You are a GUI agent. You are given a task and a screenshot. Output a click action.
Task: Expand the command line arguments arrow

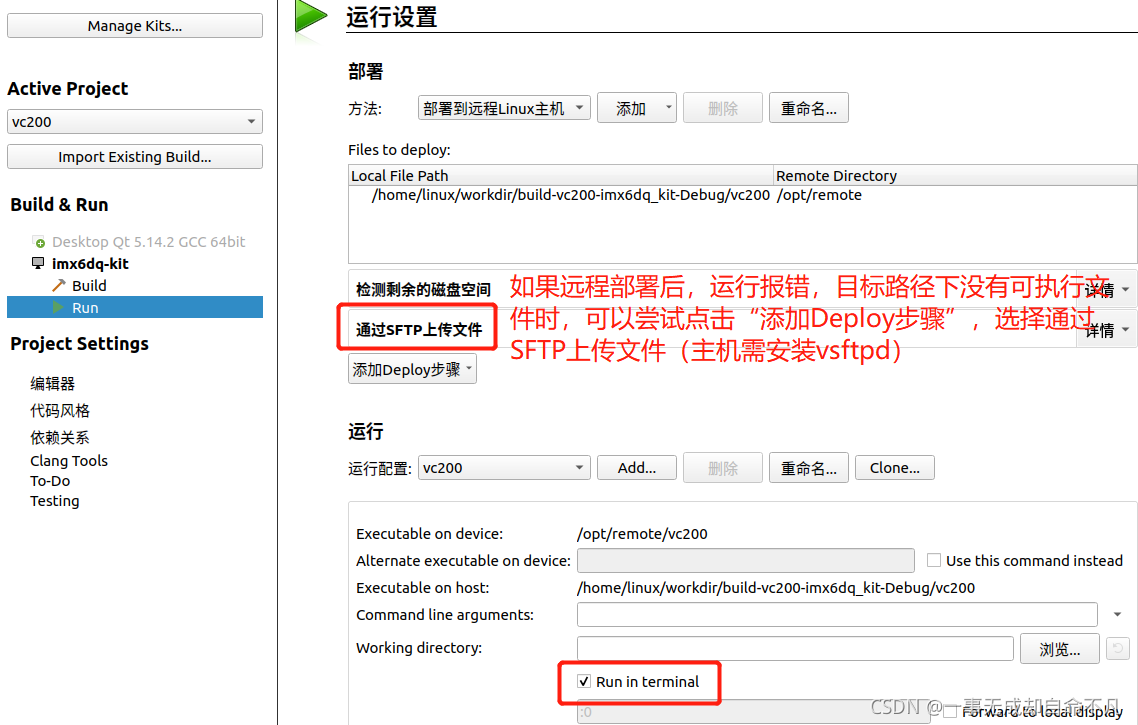coord(1117,615)
